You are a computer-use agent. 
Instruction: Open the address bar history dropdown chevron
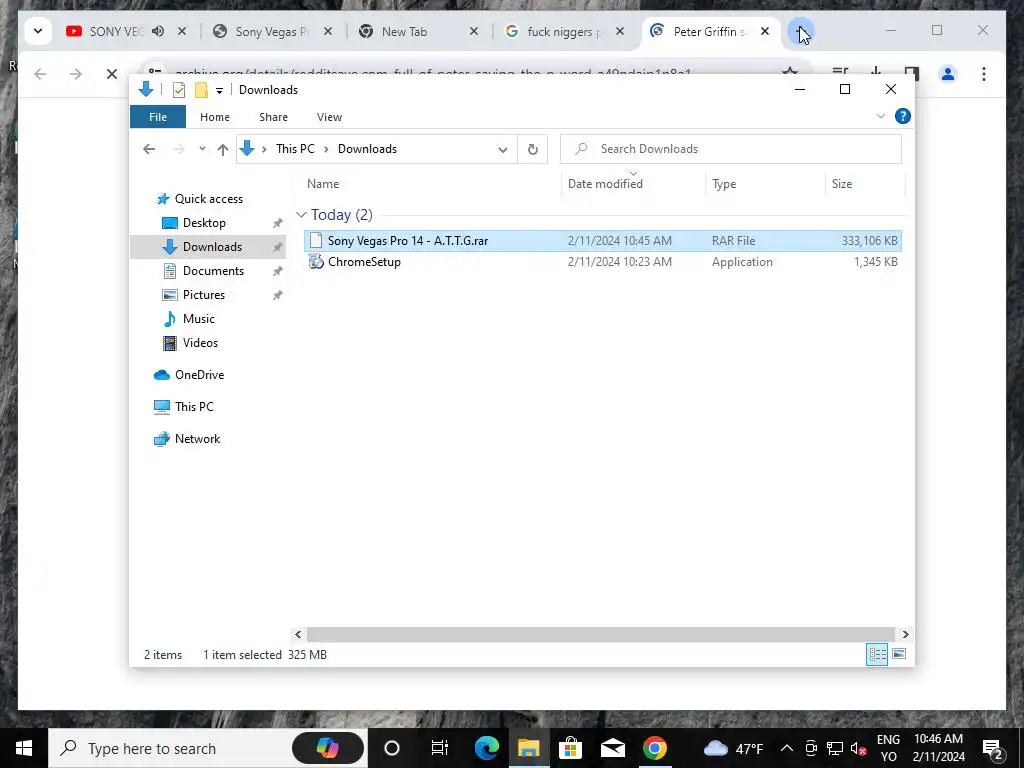503,150
